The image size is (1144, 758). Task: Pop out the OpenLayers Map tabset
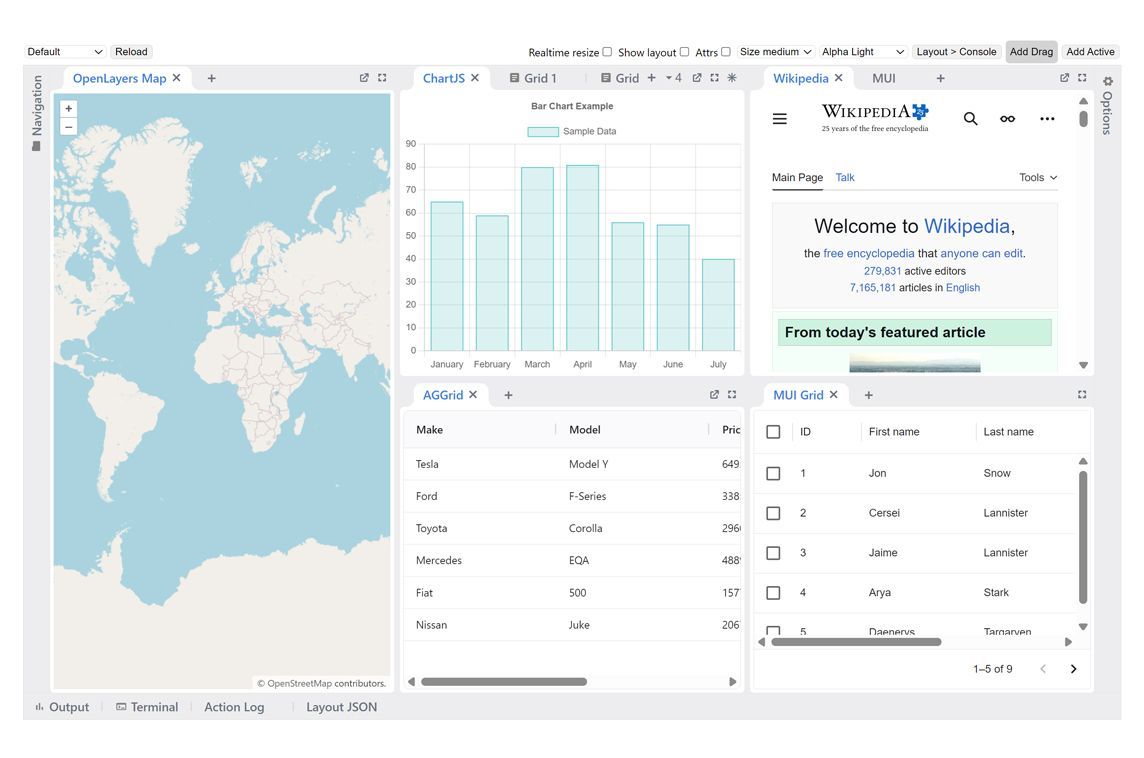pyautogui.click(x=364, y=77)
